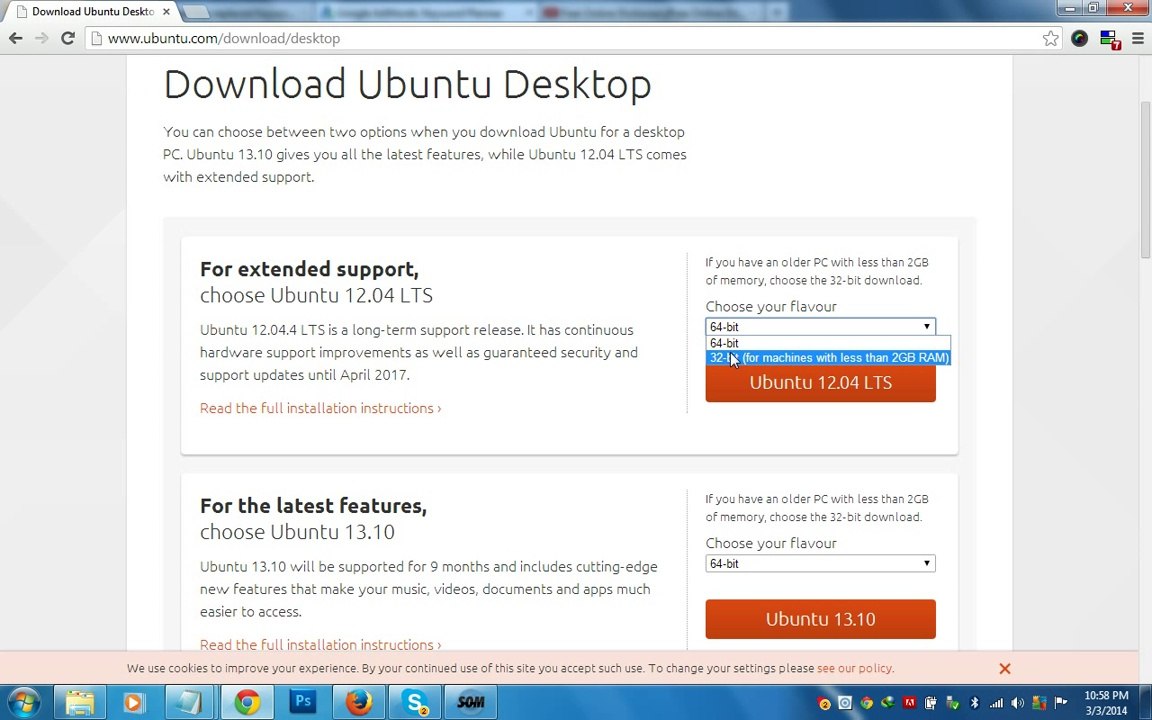Read full installation instructions for 12.04 LTS
Screen dimensions: 1152x720
click(320, 408)
